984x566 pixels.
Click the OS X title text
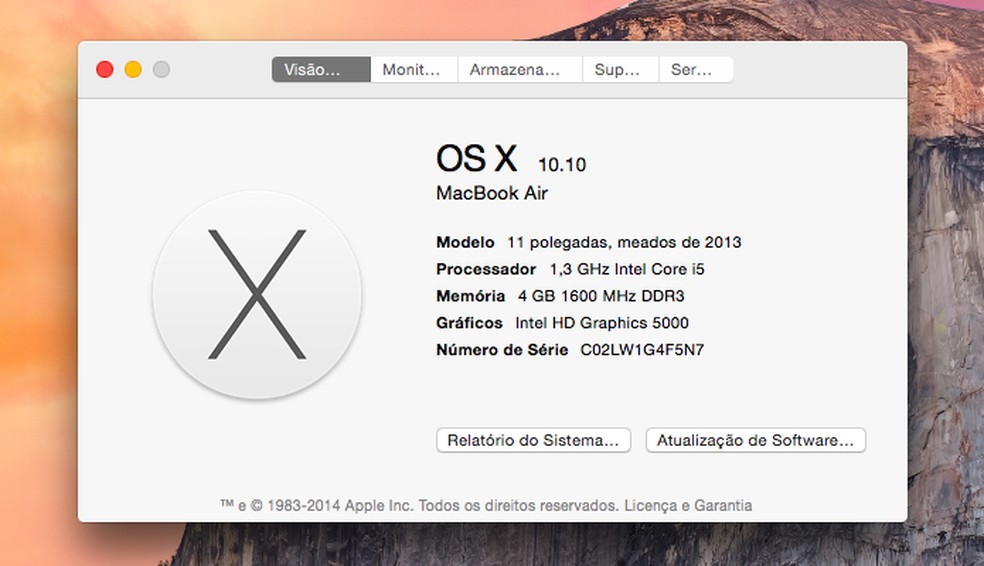pos(477,158)
